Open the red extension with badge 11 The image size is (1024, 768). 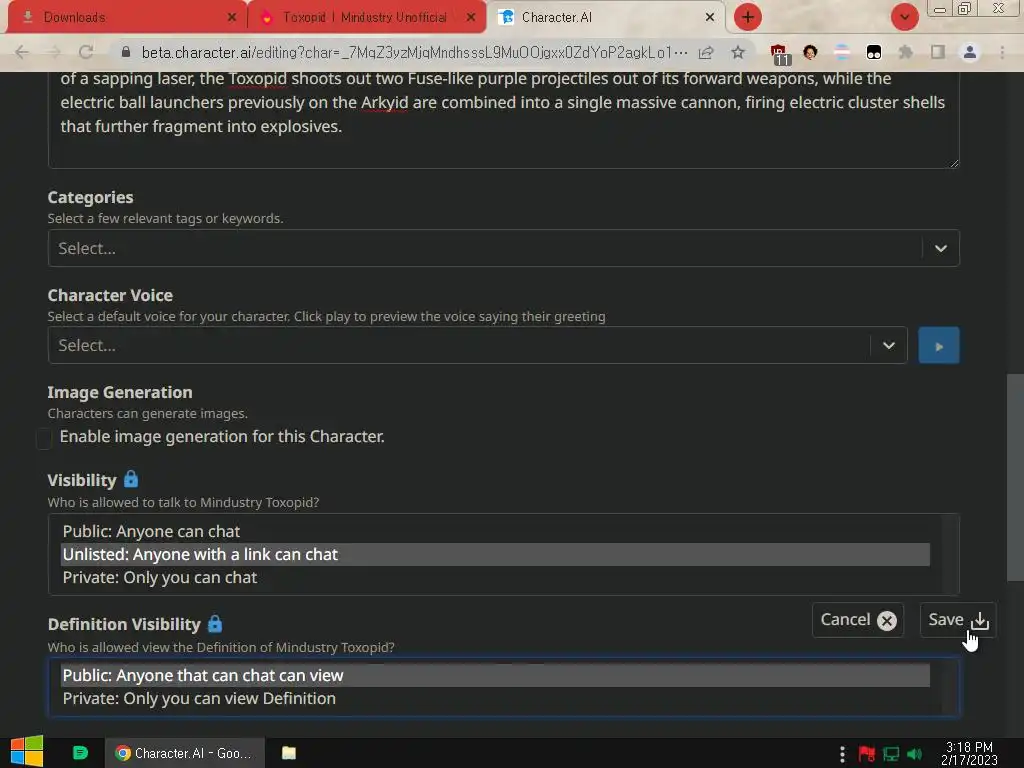click(778, 54)
